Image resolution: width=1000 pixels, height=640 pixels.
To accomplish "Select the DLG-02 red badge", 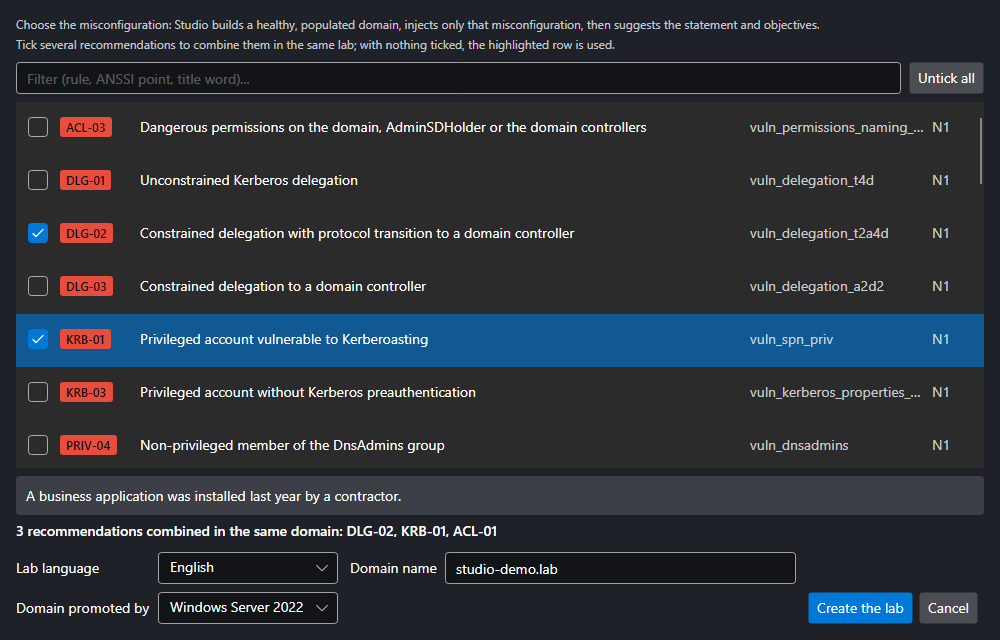I will click(86, 233).
